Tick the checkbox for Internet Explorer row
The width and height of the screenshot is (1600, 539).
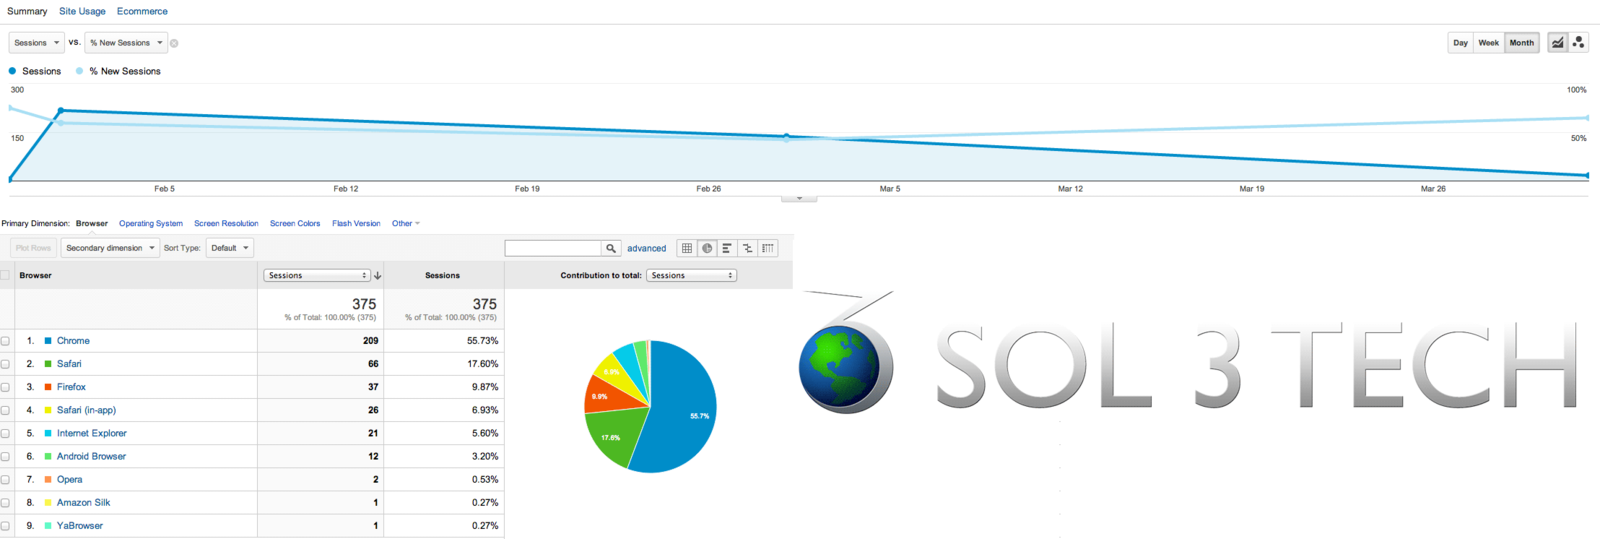tap(5, 433)
